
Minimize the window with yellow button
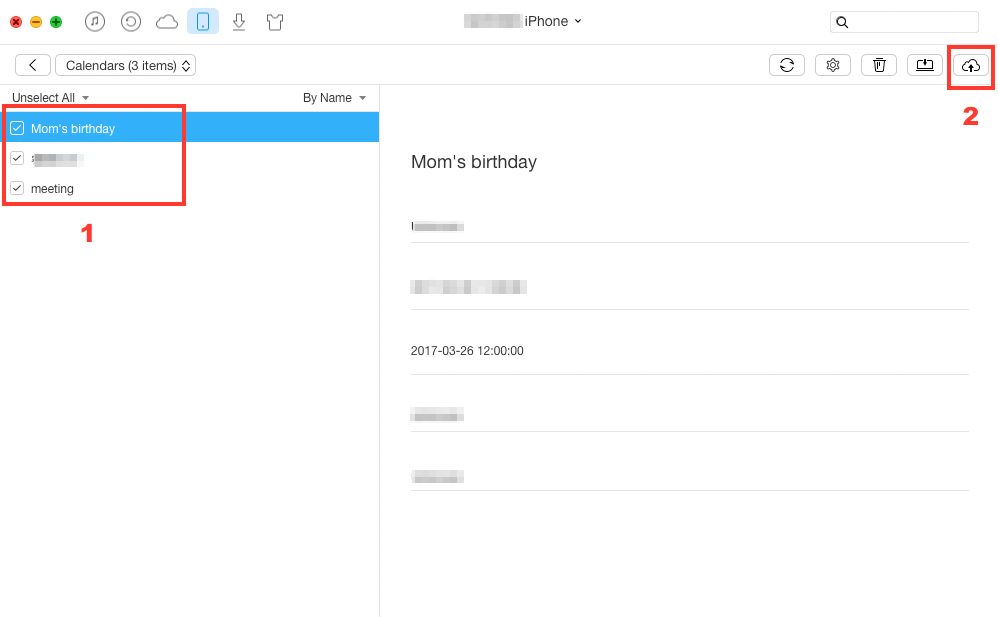(36, 22)
